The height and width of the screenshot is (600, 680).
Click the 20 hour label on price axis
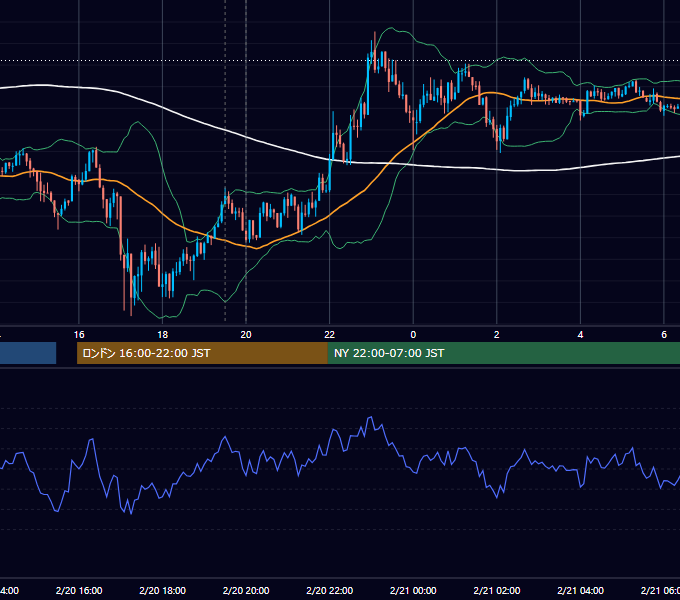point(246,335)
